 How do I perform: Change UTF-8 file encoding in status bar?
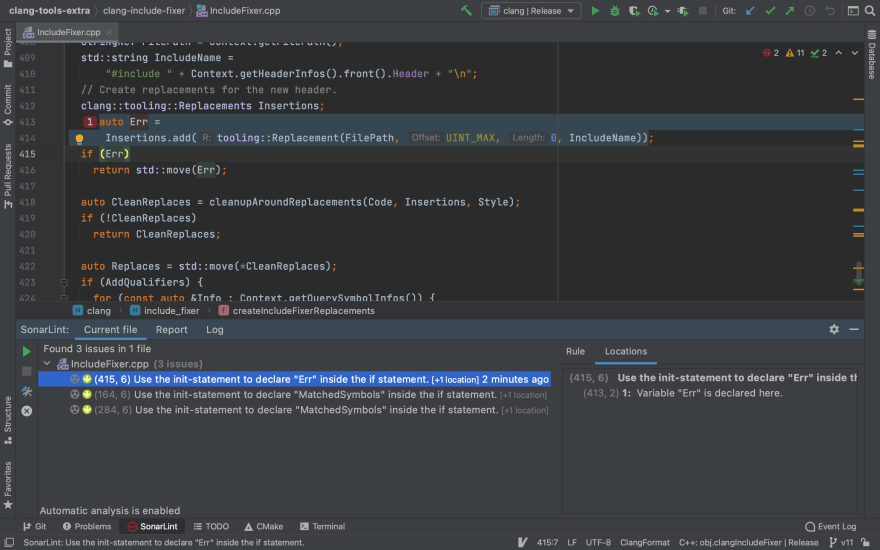tap(598, 543)
